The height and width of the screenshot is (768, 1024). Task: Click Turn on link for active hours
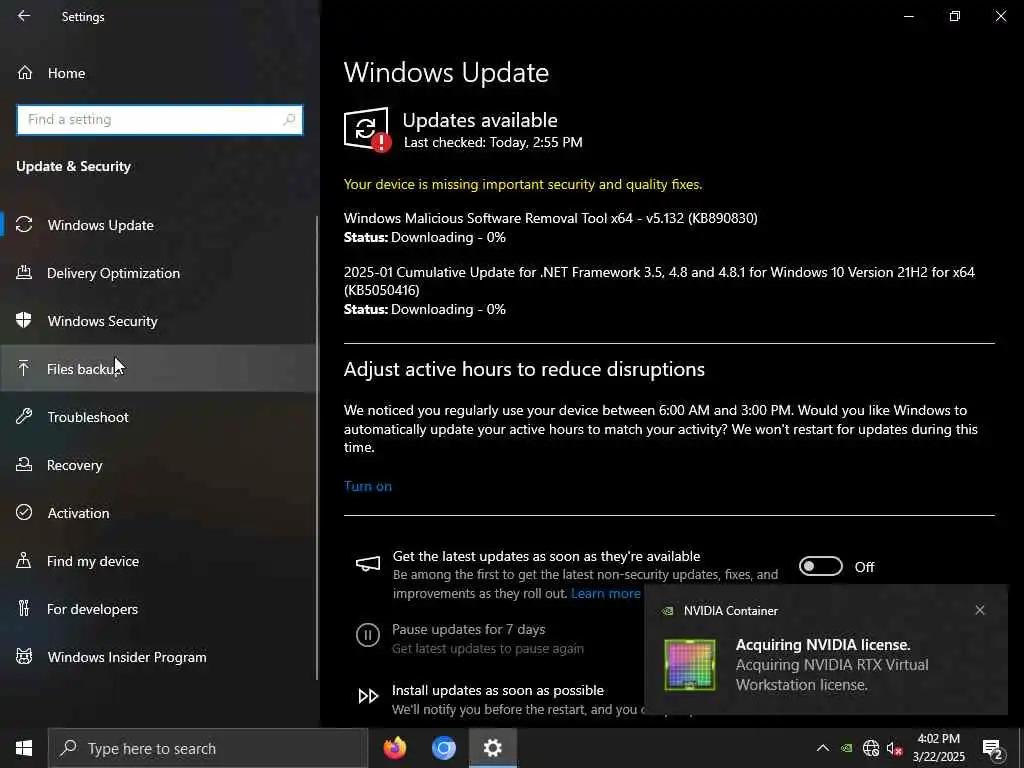click(368, 486)
